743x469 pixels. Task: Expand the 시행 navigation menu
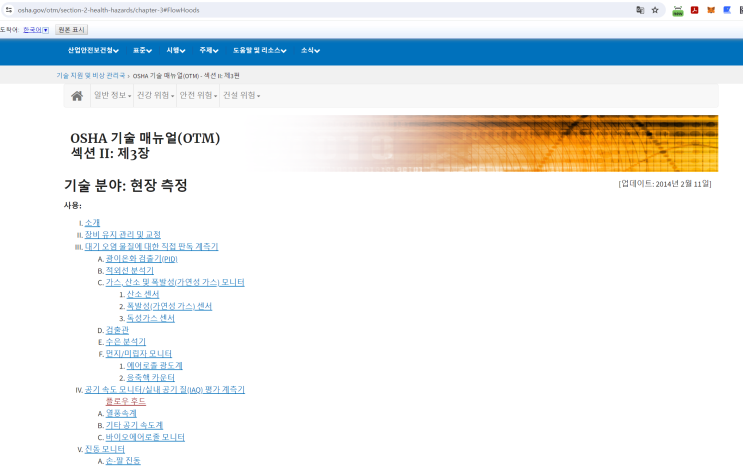(175, 50)
